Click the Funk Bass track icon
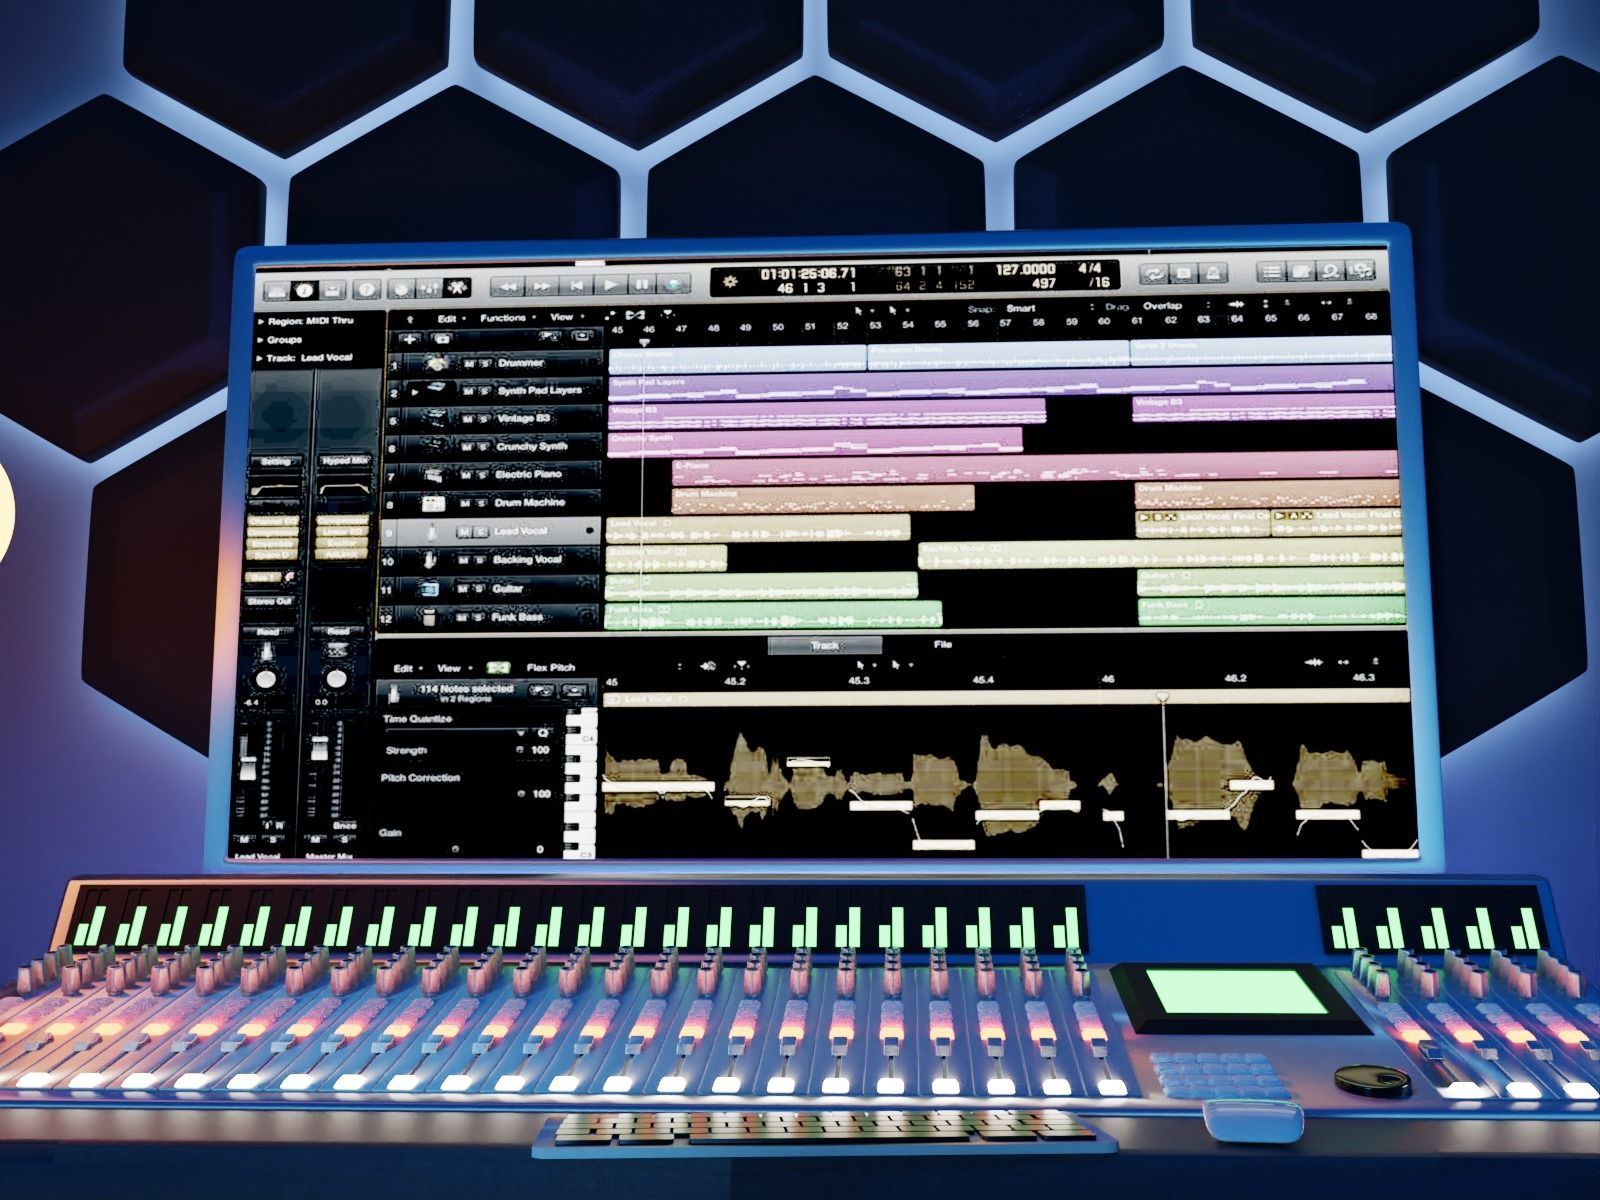1600x1200 pixels. point(429,618)
